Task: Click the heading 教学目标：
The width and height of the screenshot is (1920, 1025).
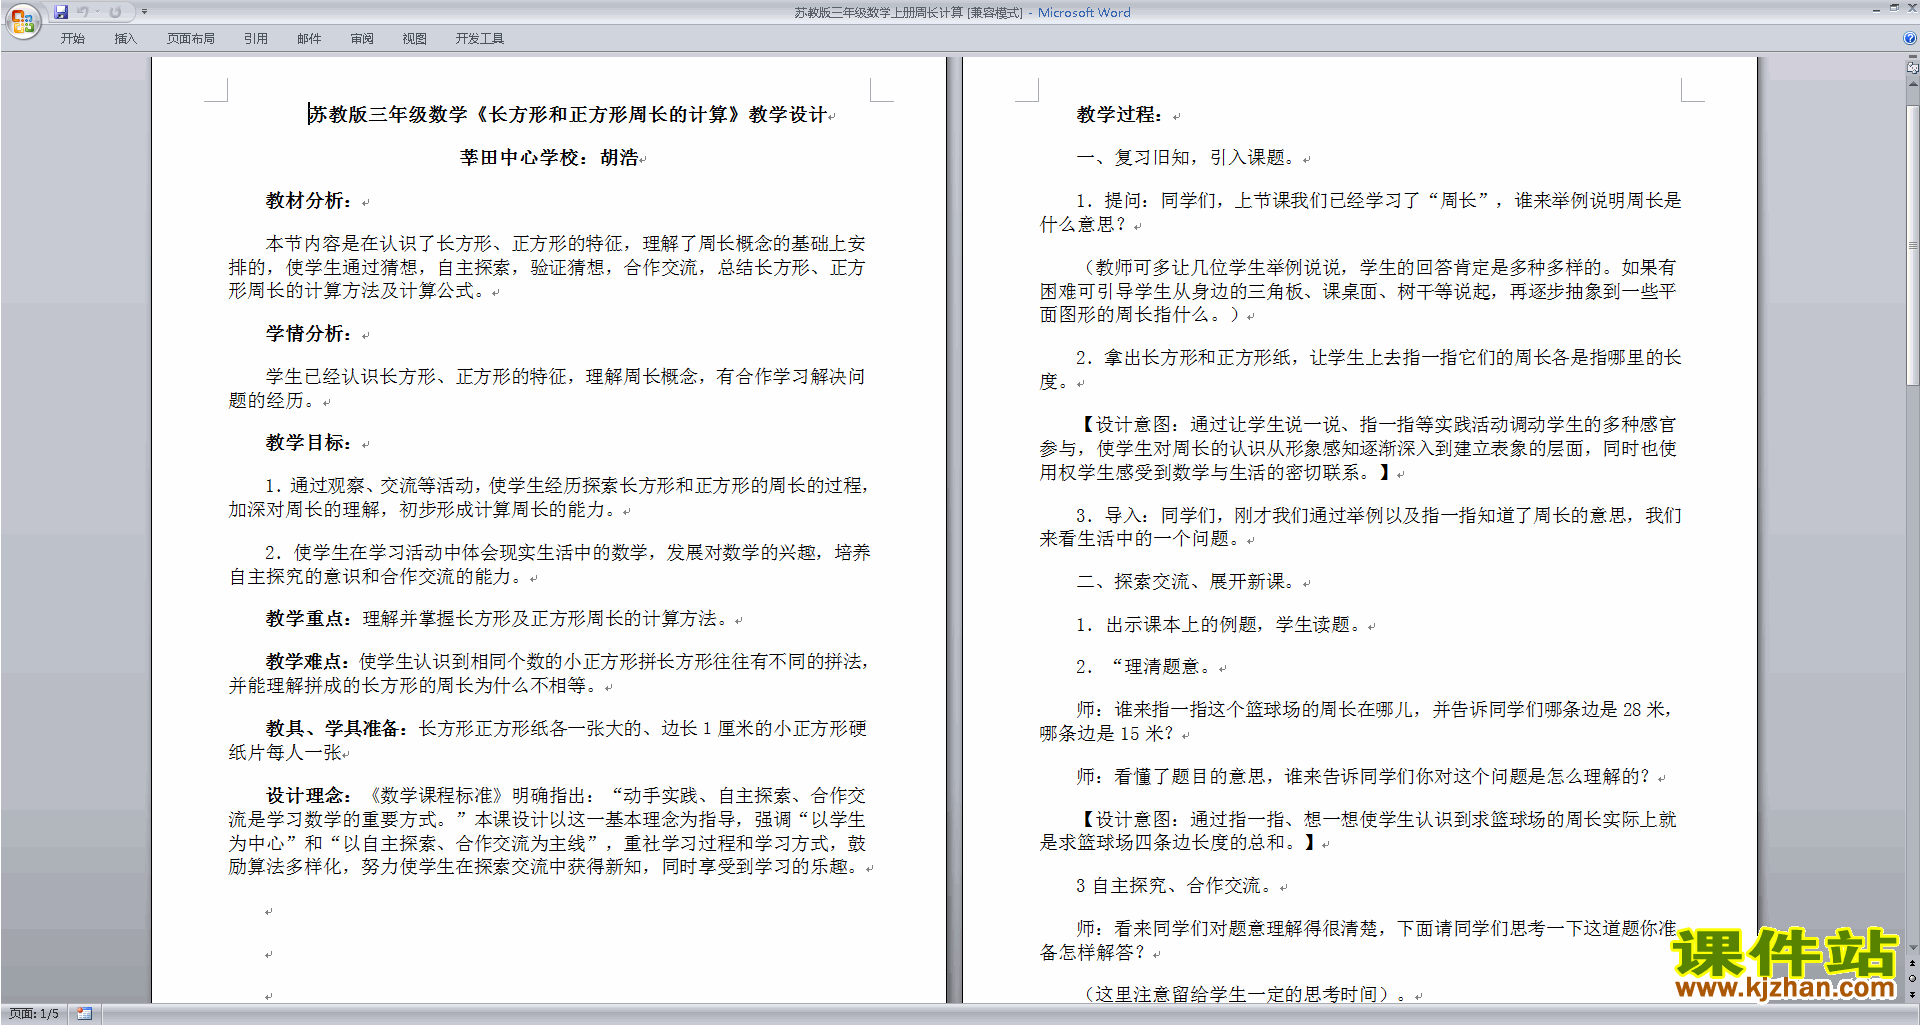Action: point(308,442)
